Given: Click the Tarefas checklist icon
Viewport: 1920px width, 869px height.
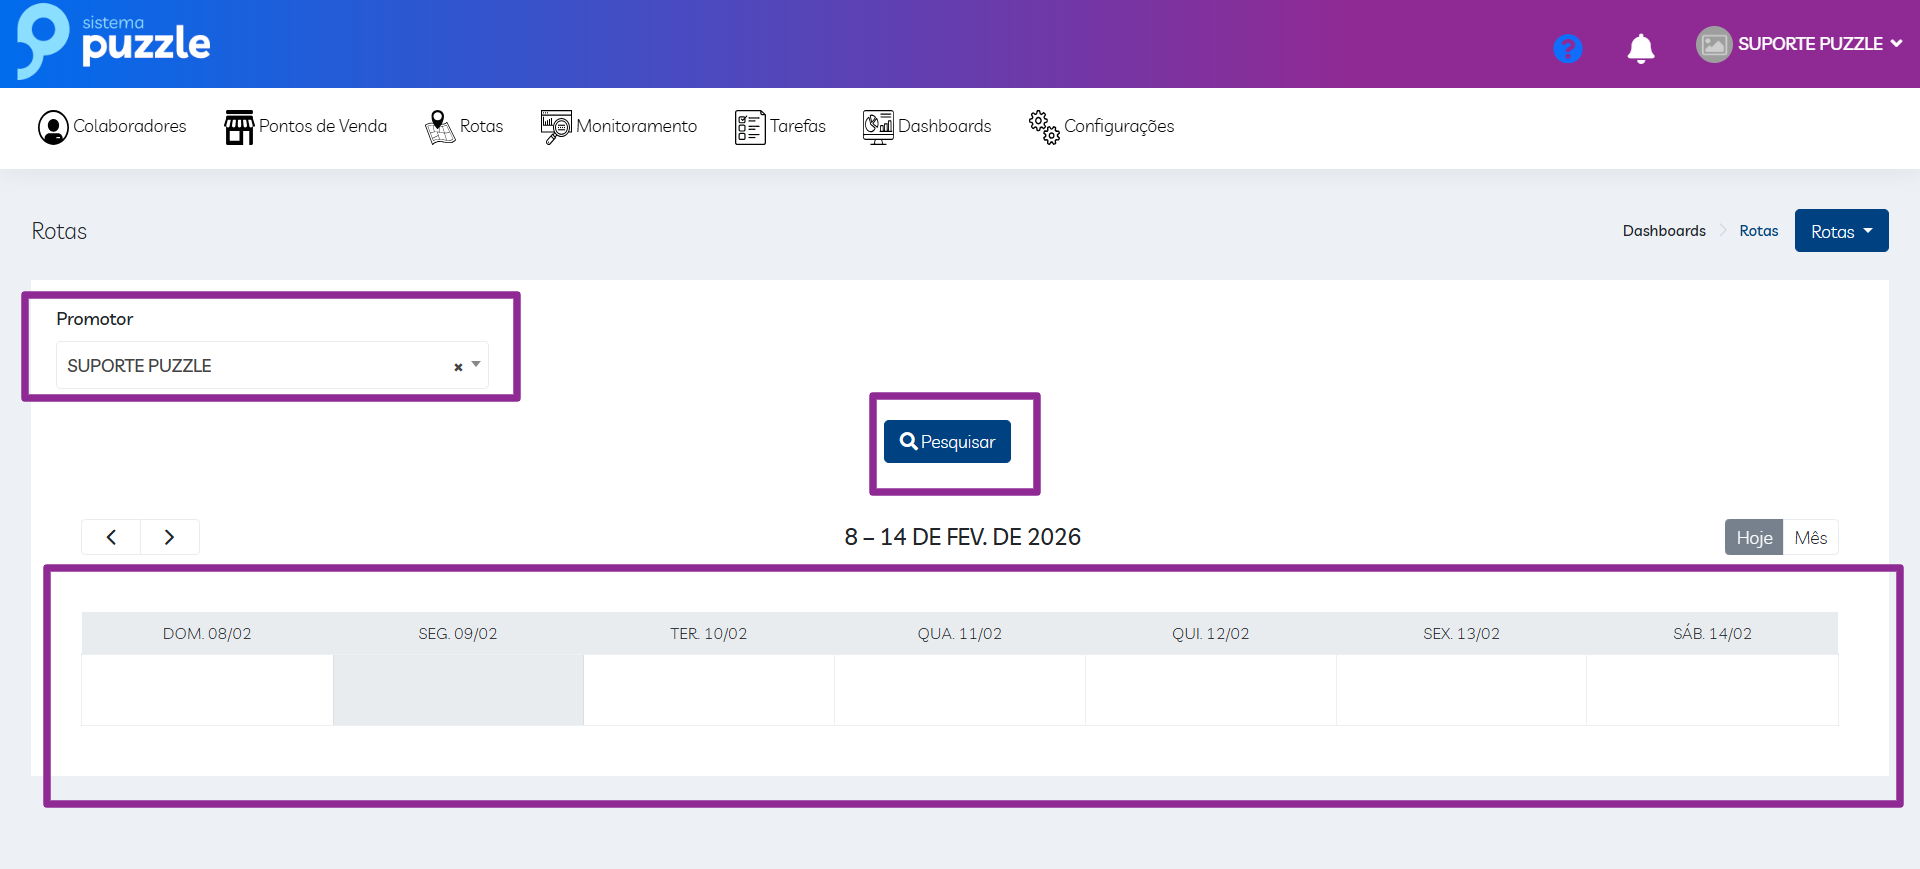Looking at the screenshot, I should (749, 127).
